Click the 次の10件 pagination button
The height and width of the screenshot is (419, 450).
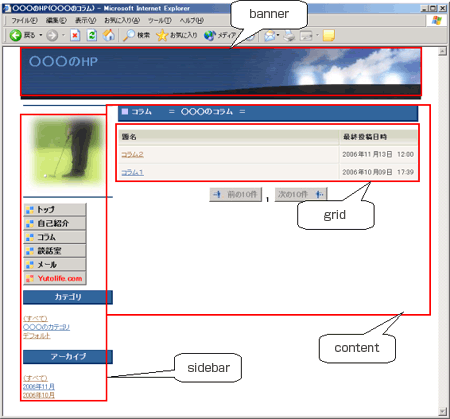pyautogui.click(x=301, y=194)
